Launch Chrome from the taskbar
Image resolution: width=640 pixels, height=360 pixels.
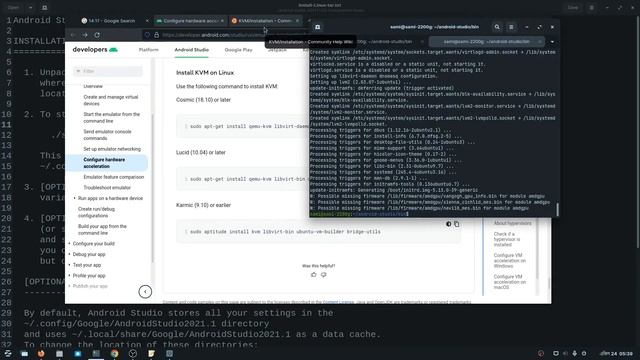click(114, 353)
